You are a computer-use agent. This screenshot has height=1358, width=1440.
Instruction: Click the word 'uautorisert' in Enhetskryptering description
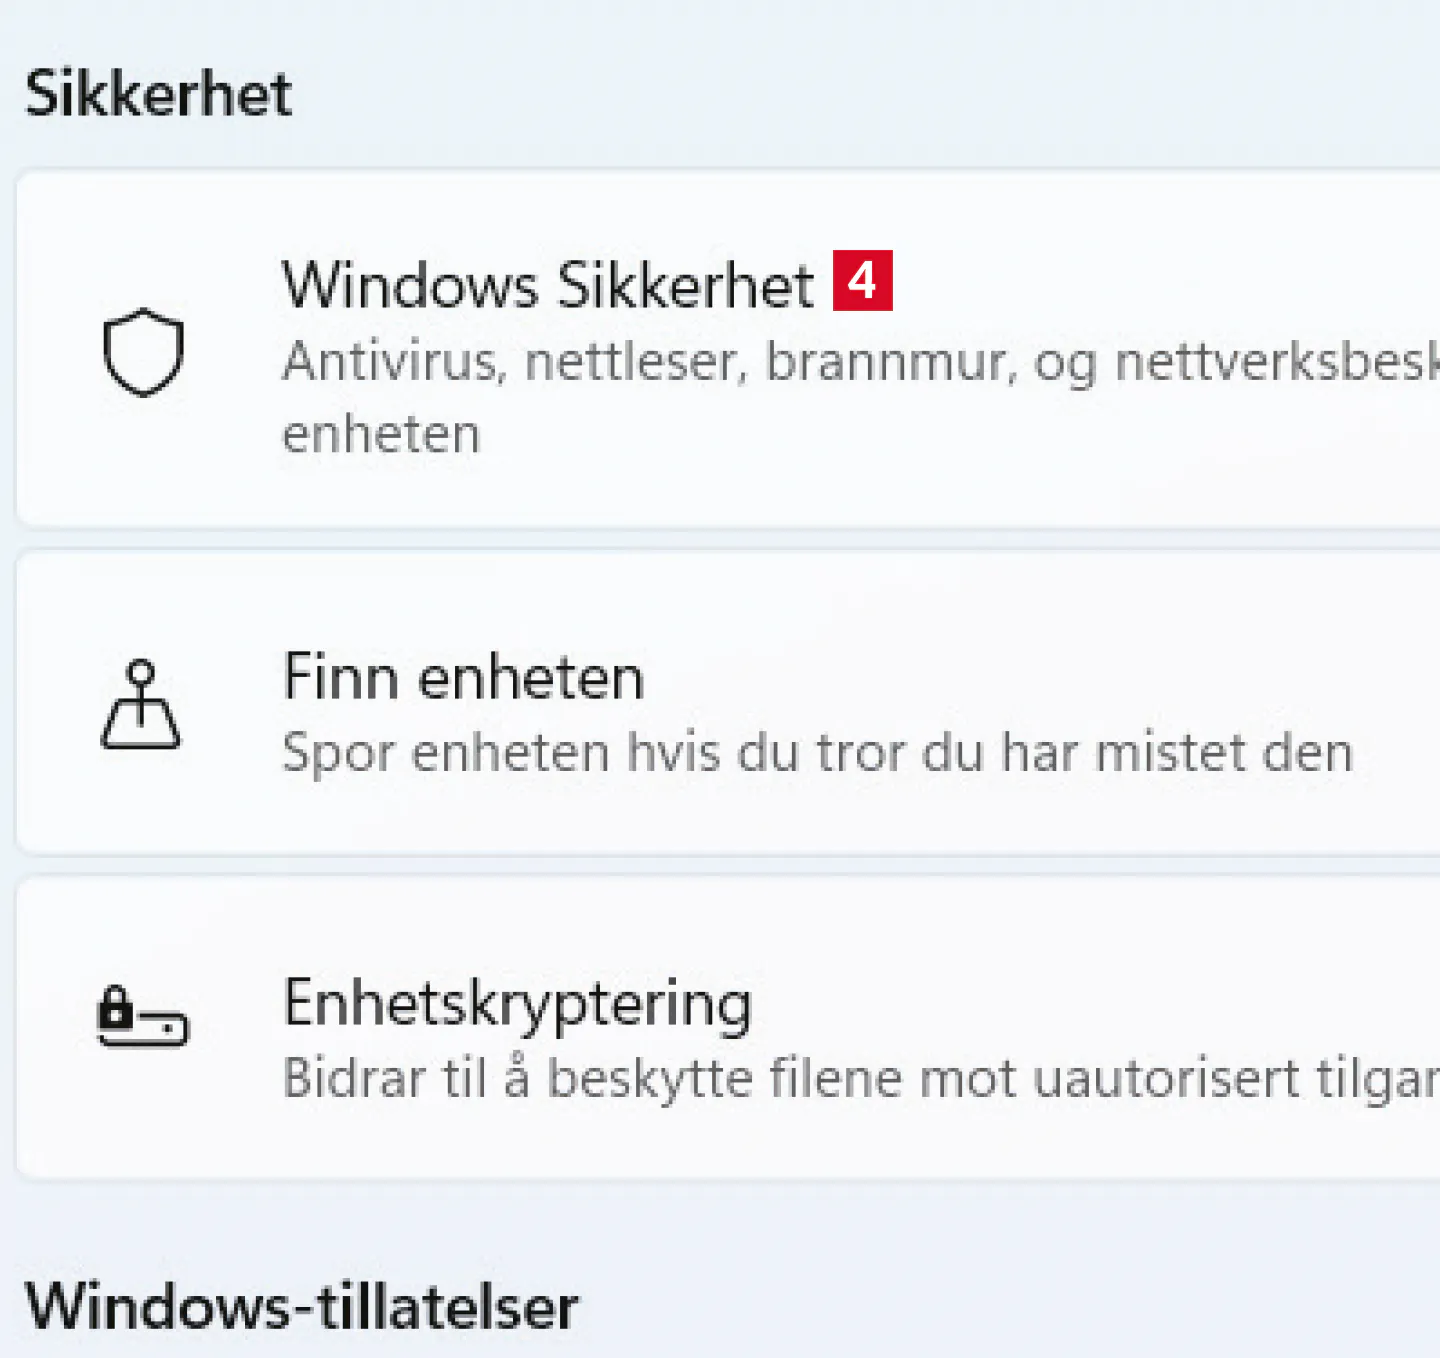[x=1166, y=1078]
